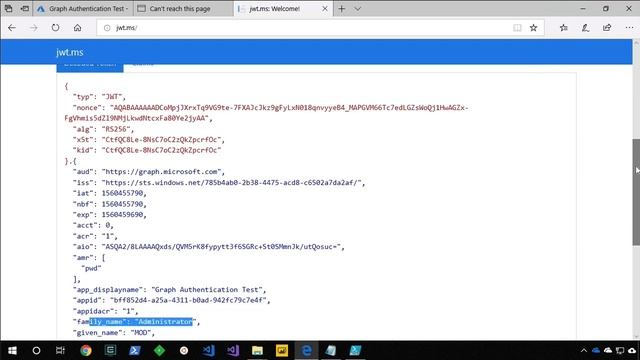Open the tabs you've set aside
Image resolution: width=640 pixels, height=360 pixels.
9,9
